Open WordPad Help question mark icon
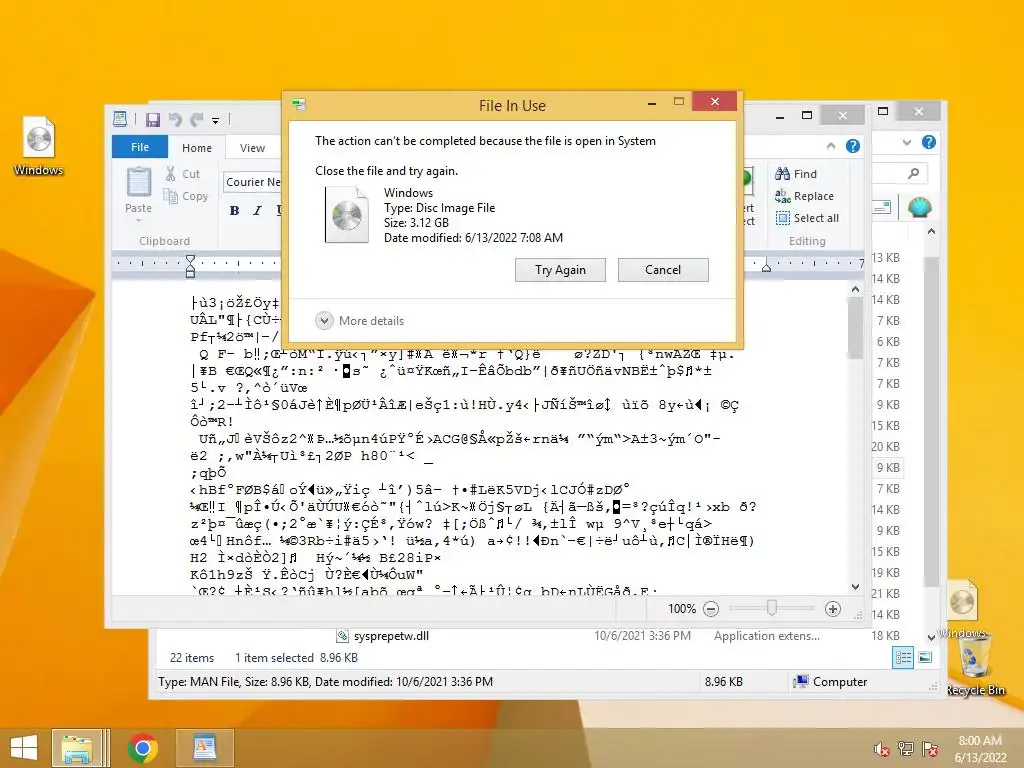This screenshot has width=1024, height=768. (853, 146)
